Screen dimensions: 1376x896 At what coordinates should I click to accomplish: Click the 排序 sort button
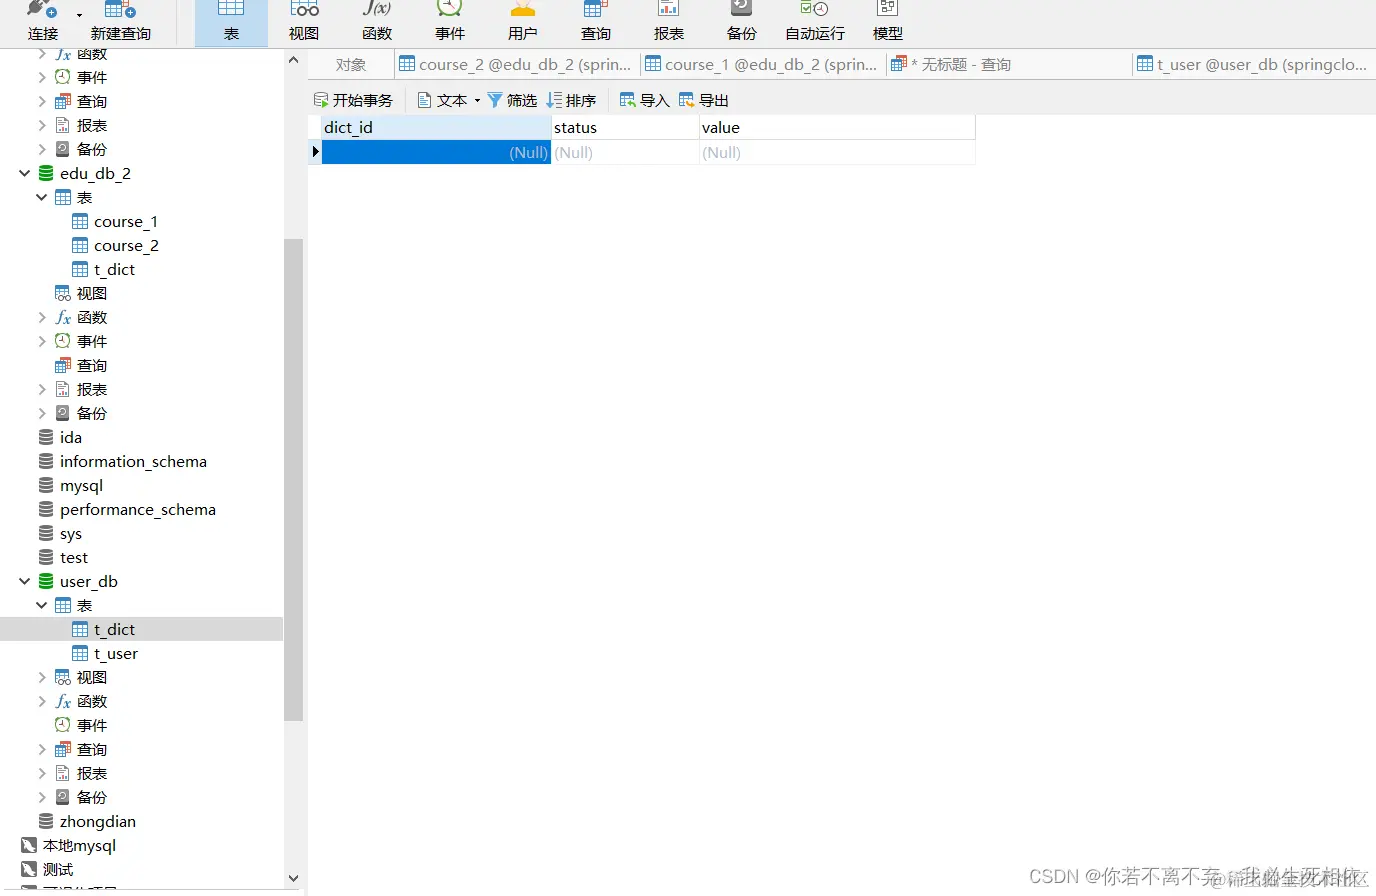click(x=571, y=100)
